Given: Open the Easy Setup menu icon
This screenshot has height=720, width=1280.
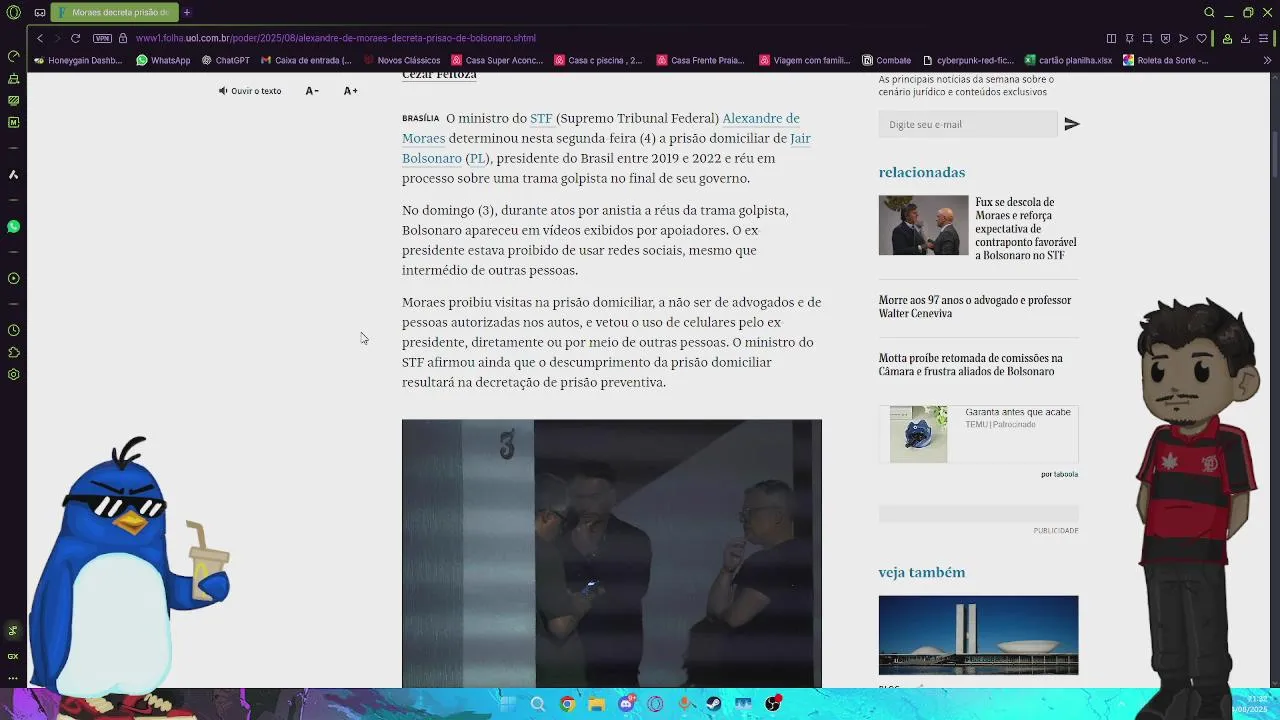Looking at the screenshot, I should [x=1264, y=38].
